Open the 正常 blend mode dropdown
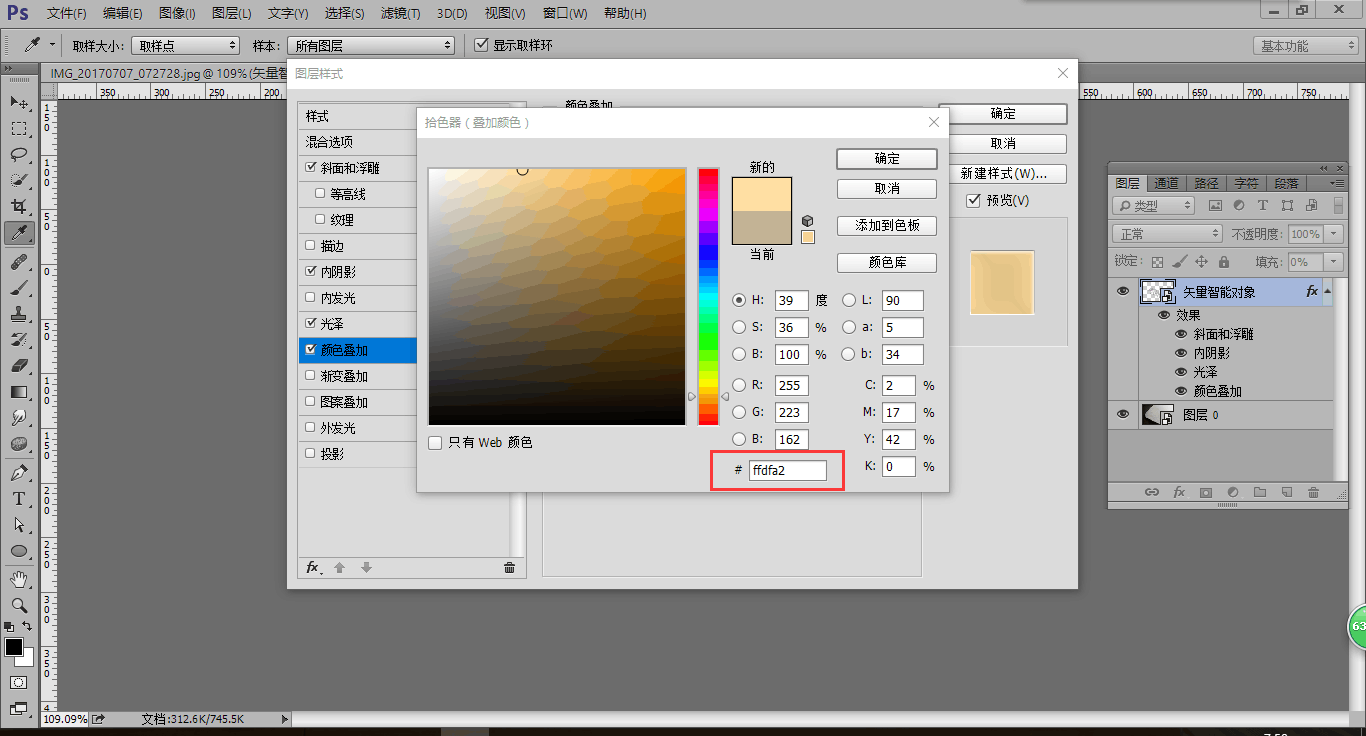1366x736 pixels. click(1166, 234)
